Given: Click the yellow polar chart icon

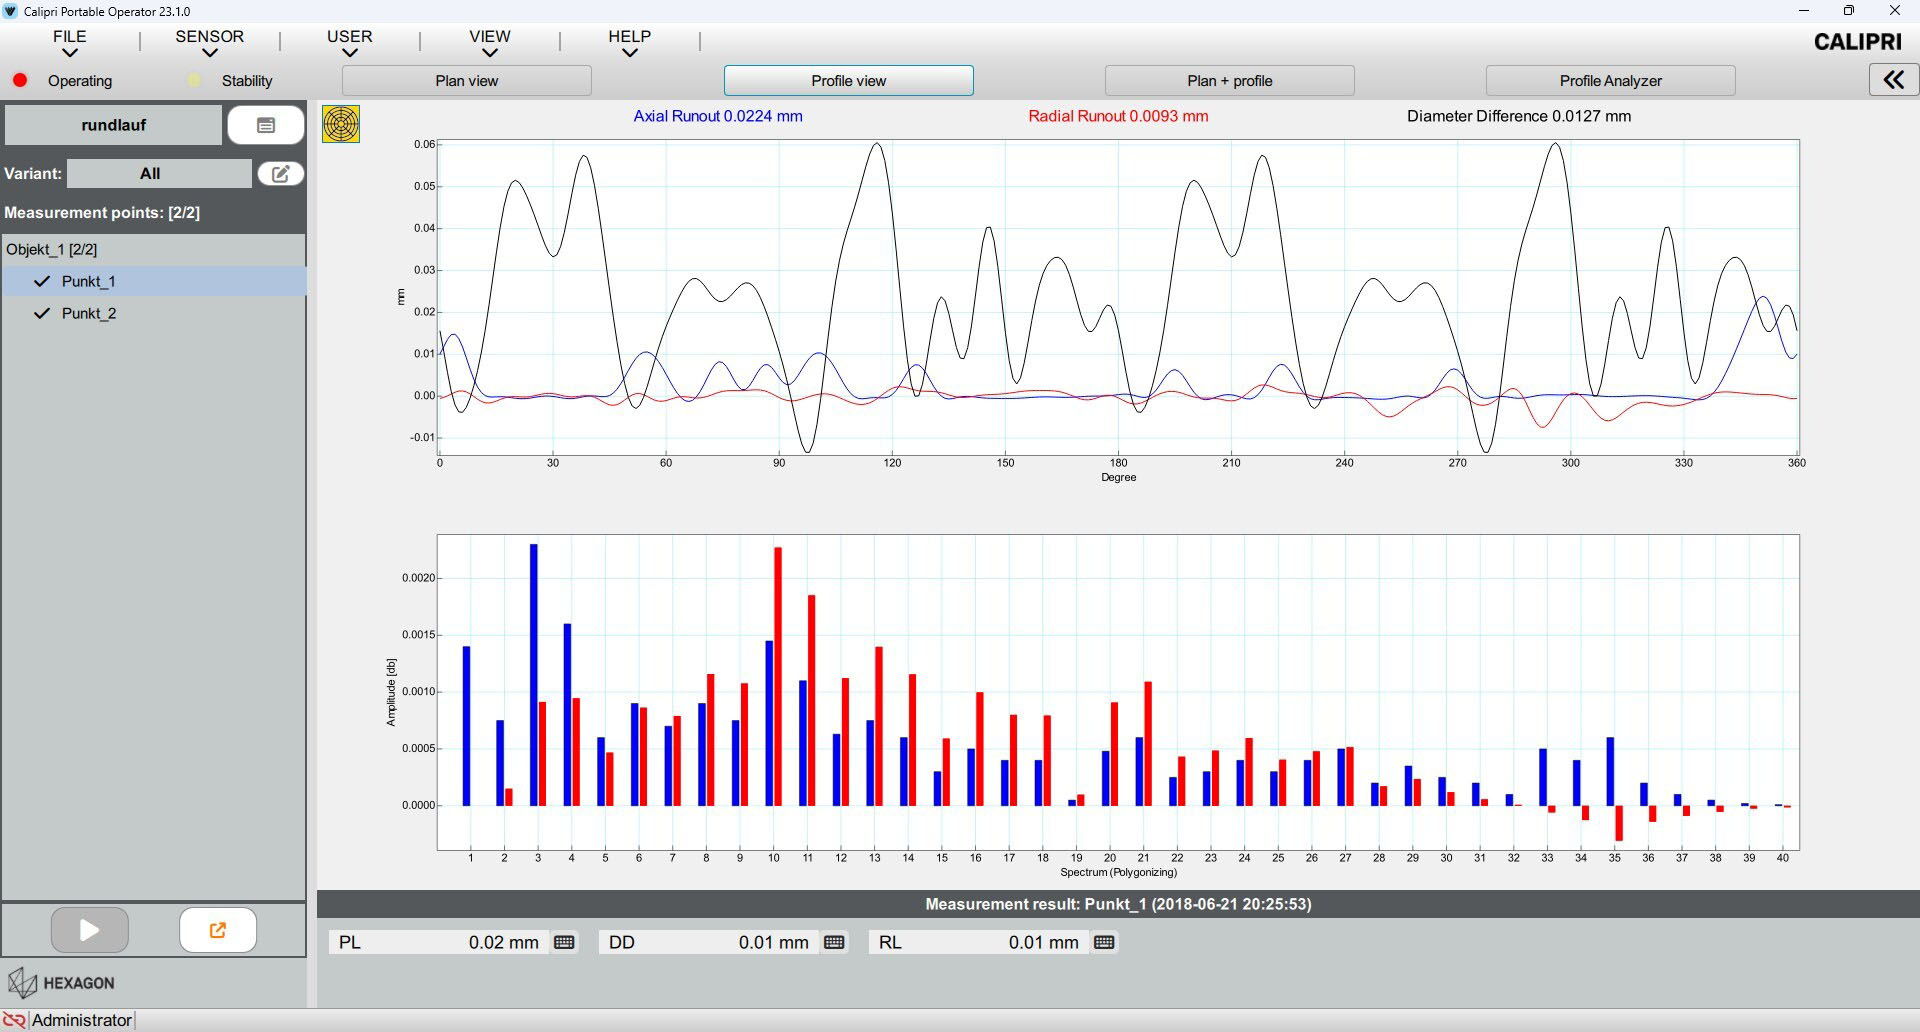Looking at the screenshot, I should coord(341,124).
